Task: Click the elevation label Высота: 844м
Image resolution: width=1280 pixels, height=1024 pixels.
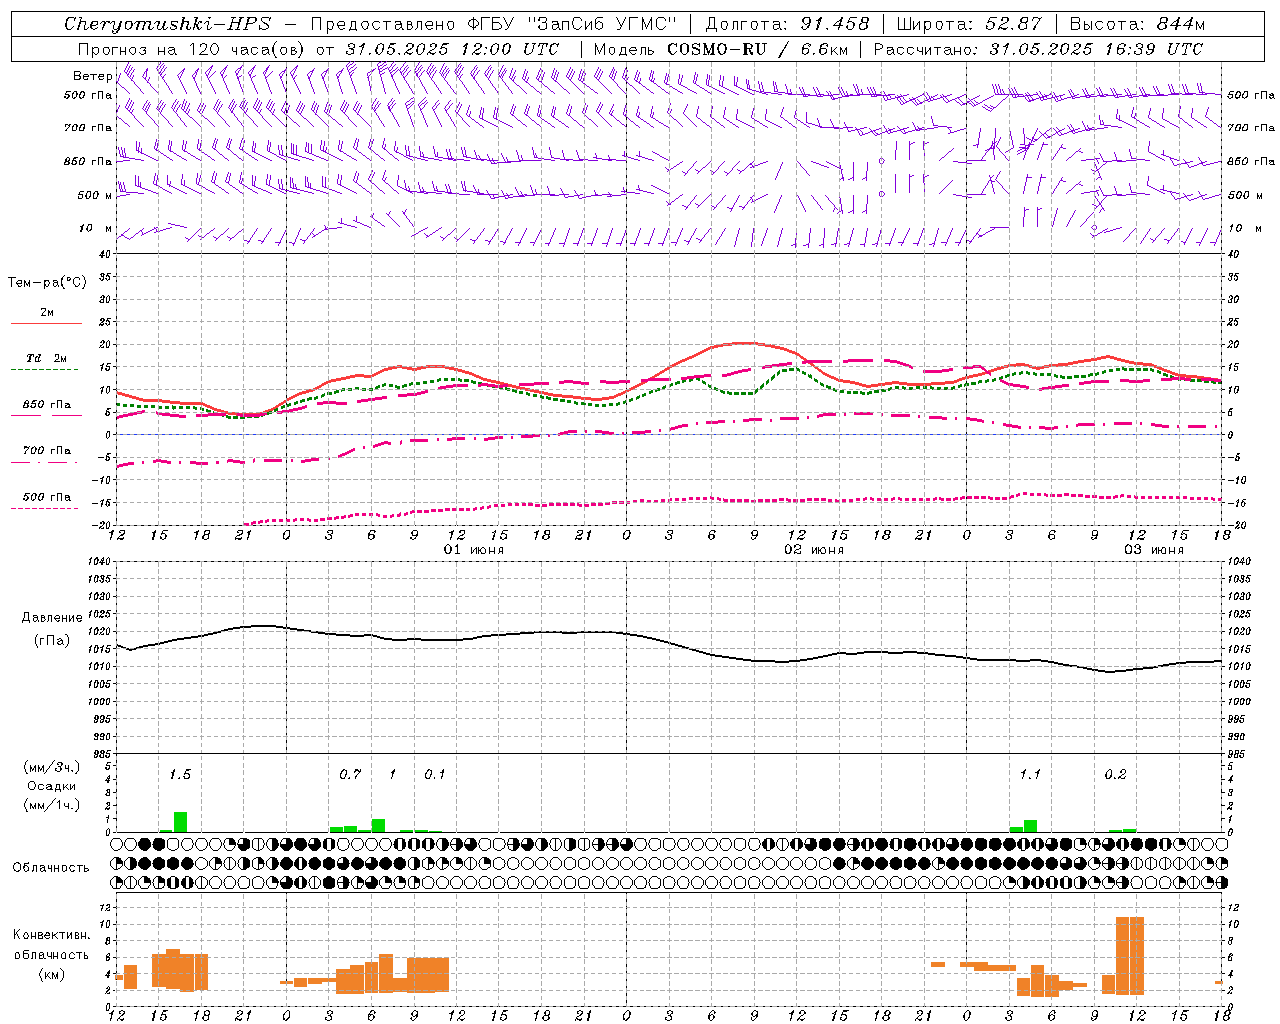Action: pos(1137,24)
